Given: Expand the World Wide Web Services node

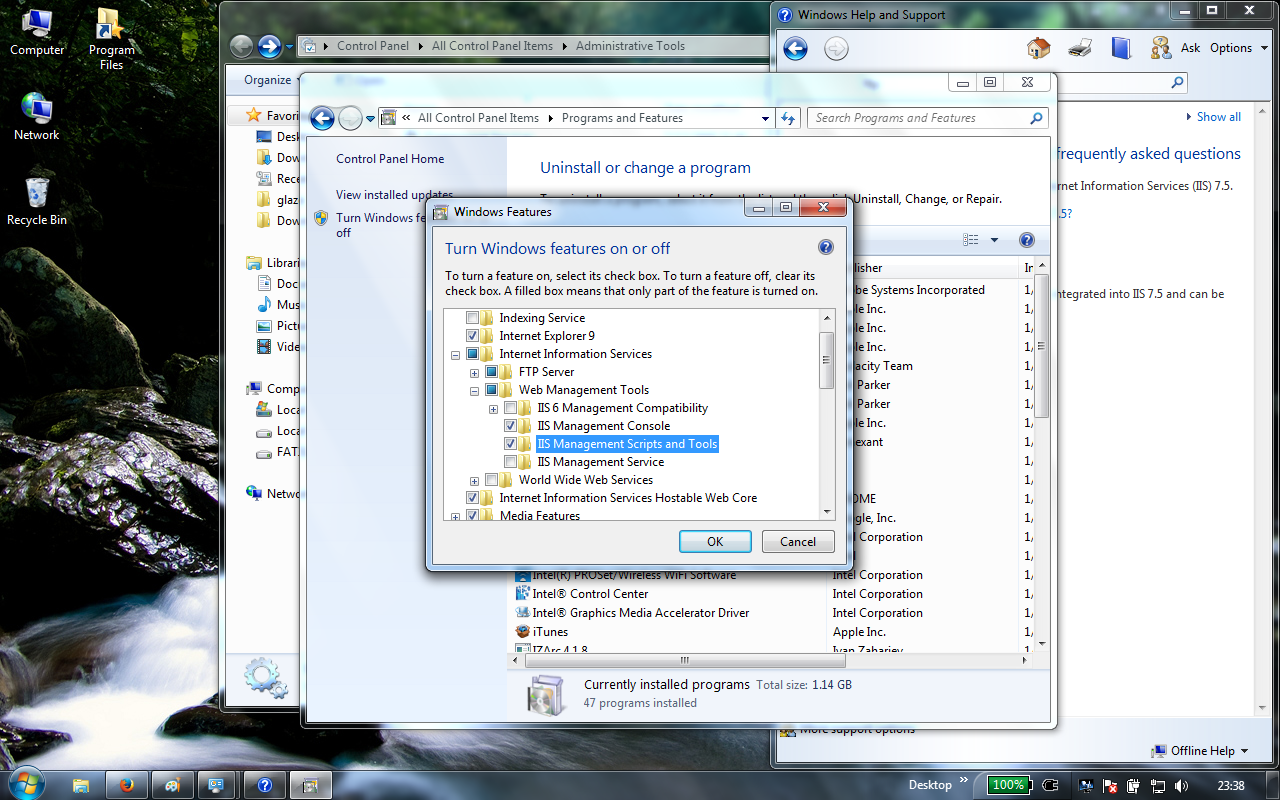Looking at the screenshot, I should [474, 481].
